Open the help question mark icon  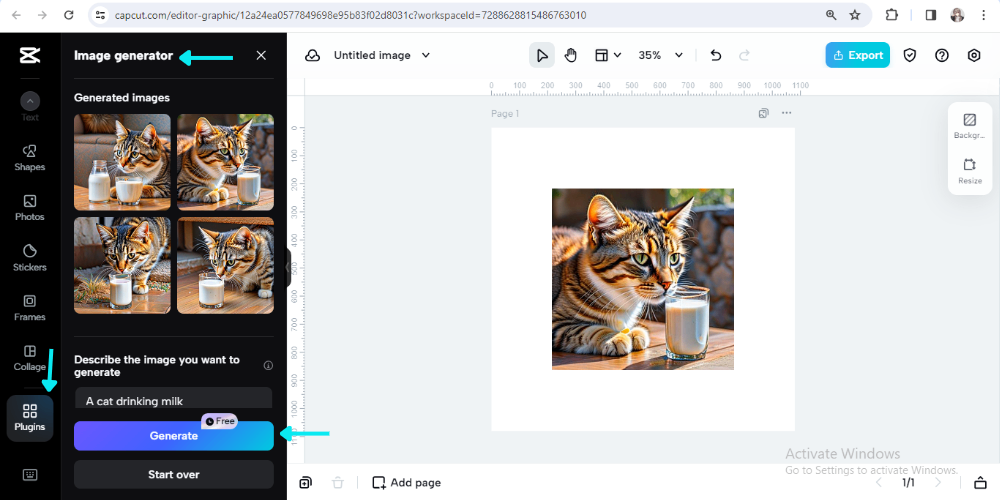(x=942, y=55)
